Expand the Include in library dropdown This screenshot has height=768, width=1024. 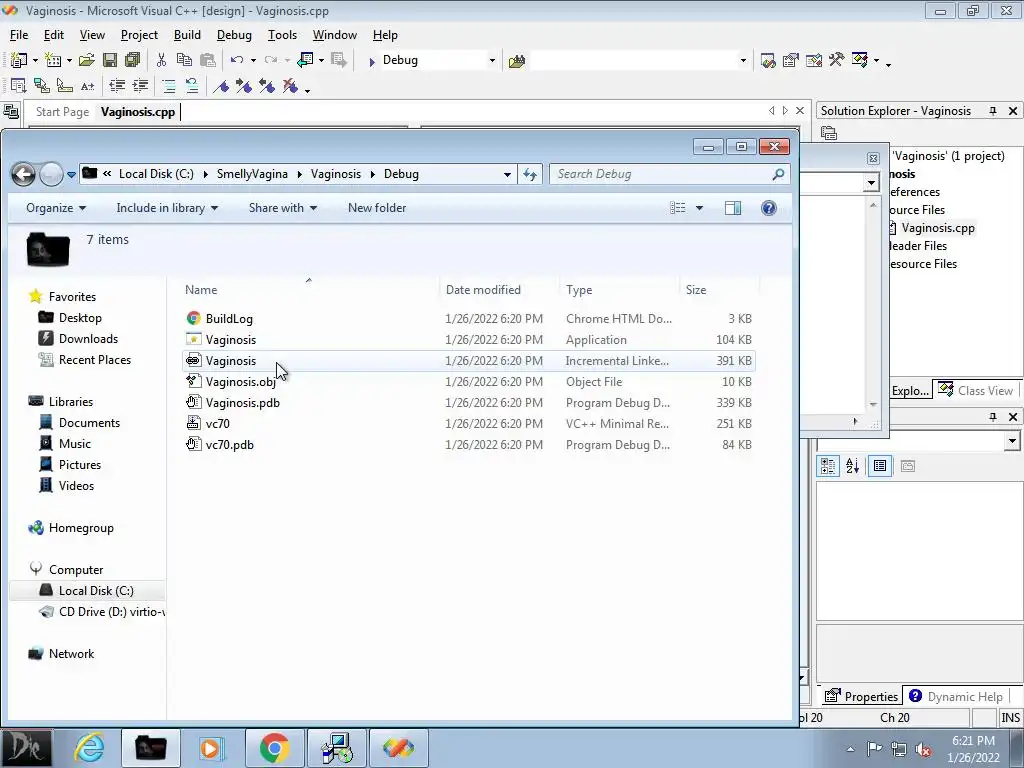(x=167, y=208)
